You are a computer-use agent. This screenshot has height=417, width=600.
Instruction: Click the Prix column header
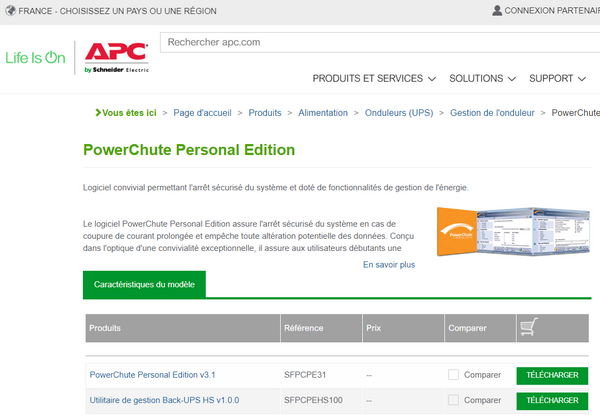403,328
